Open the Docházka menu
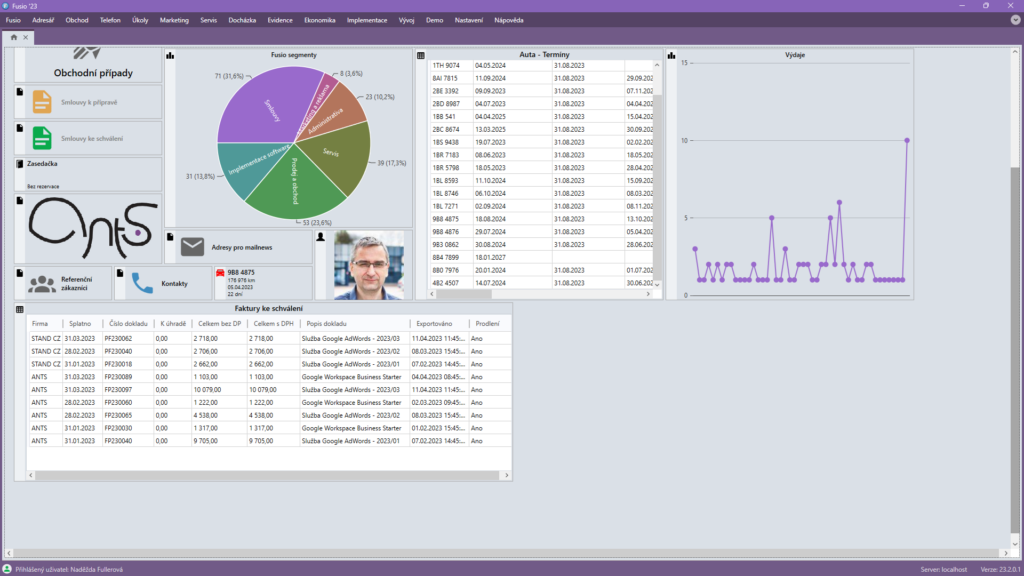The image size is (1024, 576). (x=242, y=20)
